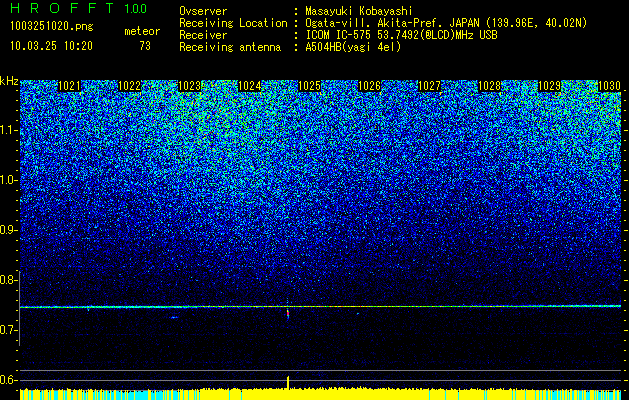Click the 0.7 kHz axis label
Viewport: 629px width, 400px height.
tap(8, 330)
